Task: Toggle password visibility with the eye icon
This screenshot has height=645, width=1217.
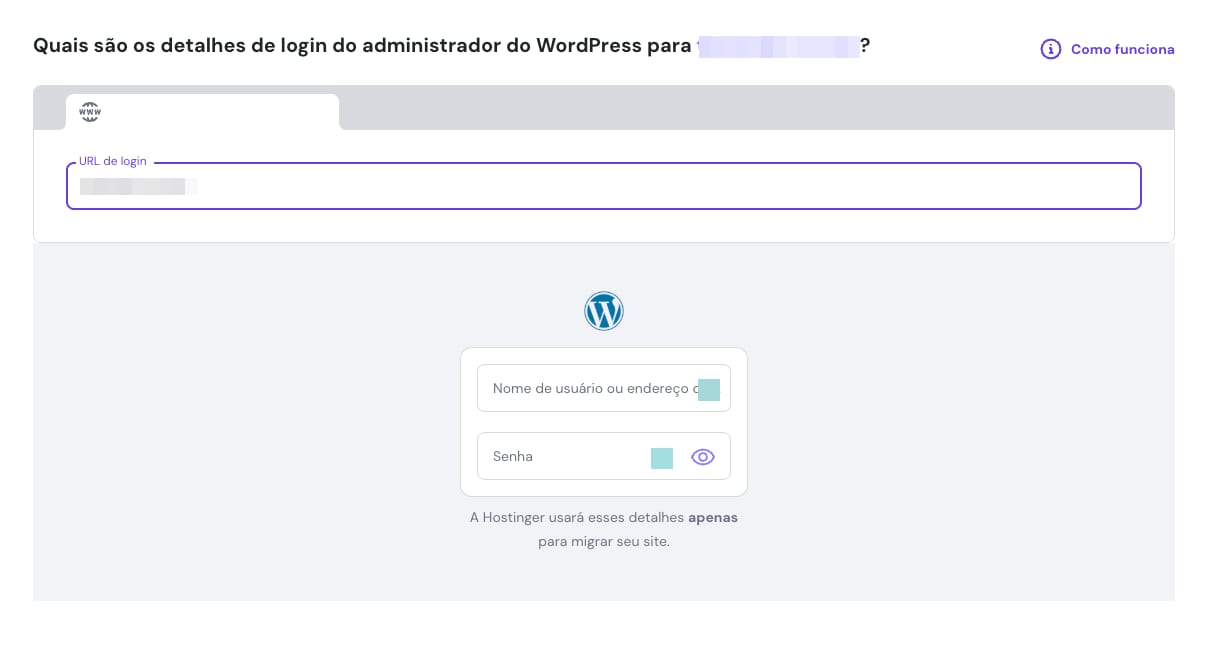Action: click(703, 457)
